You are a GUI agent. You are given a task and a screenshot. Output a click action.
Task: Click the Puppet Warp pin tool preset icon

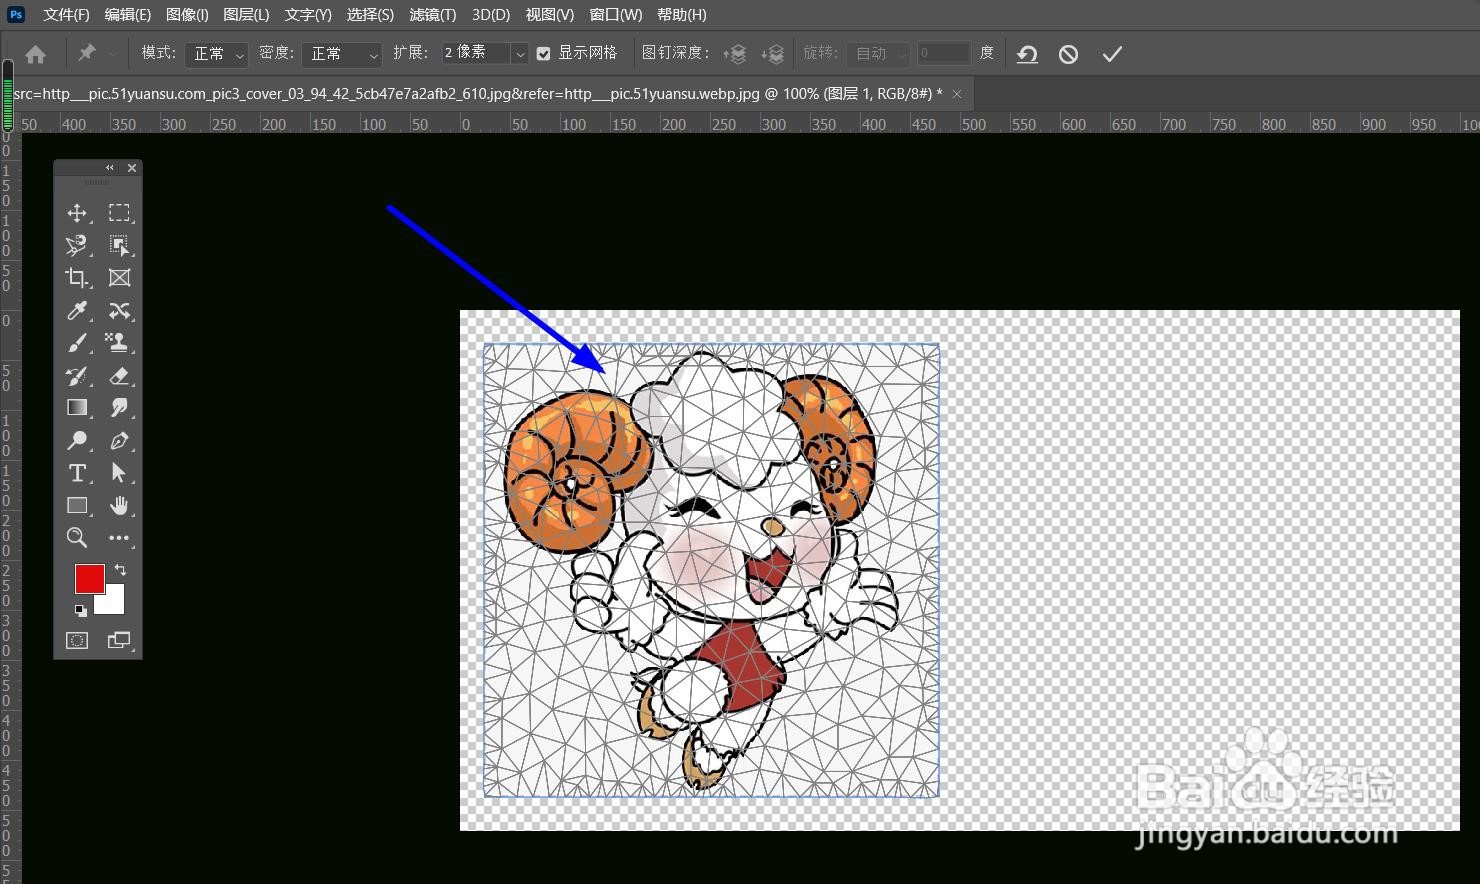point(87,53)
